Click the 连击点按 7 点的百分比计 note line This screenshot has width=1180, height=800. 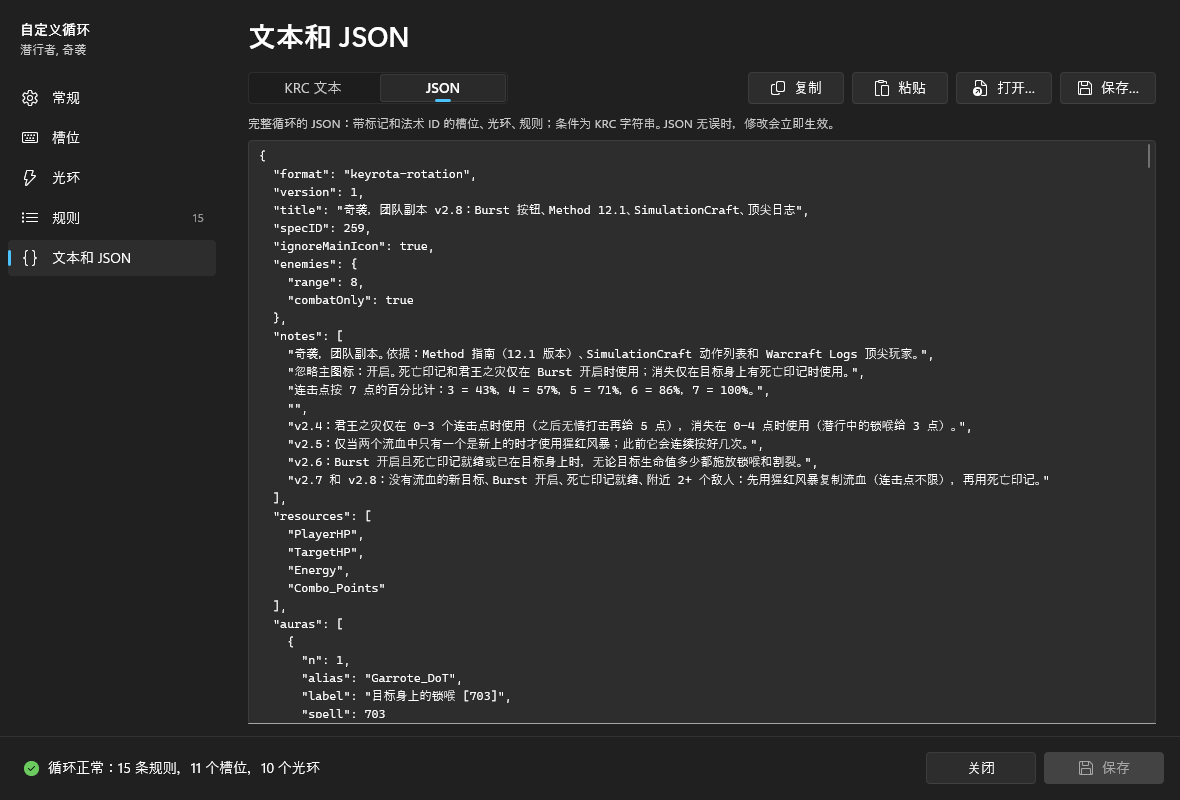(529, 390)
